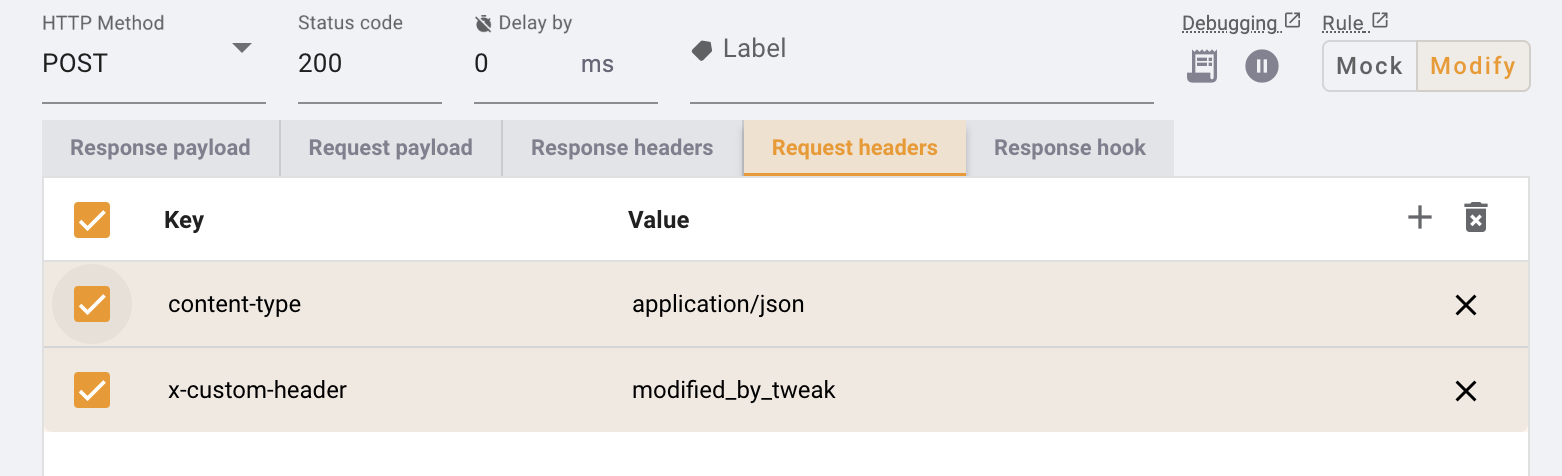Screen dimensions: 1562x476
Task: Switch rule mode to Mock
Action: (1369, 66)
